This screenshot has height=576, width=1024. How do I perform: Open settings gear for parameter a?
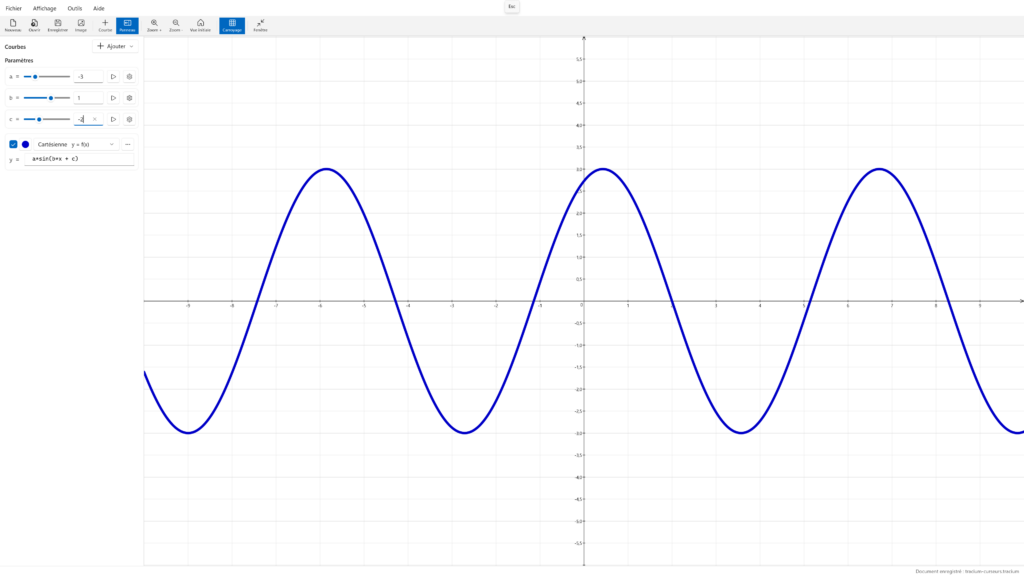(129, 76)
